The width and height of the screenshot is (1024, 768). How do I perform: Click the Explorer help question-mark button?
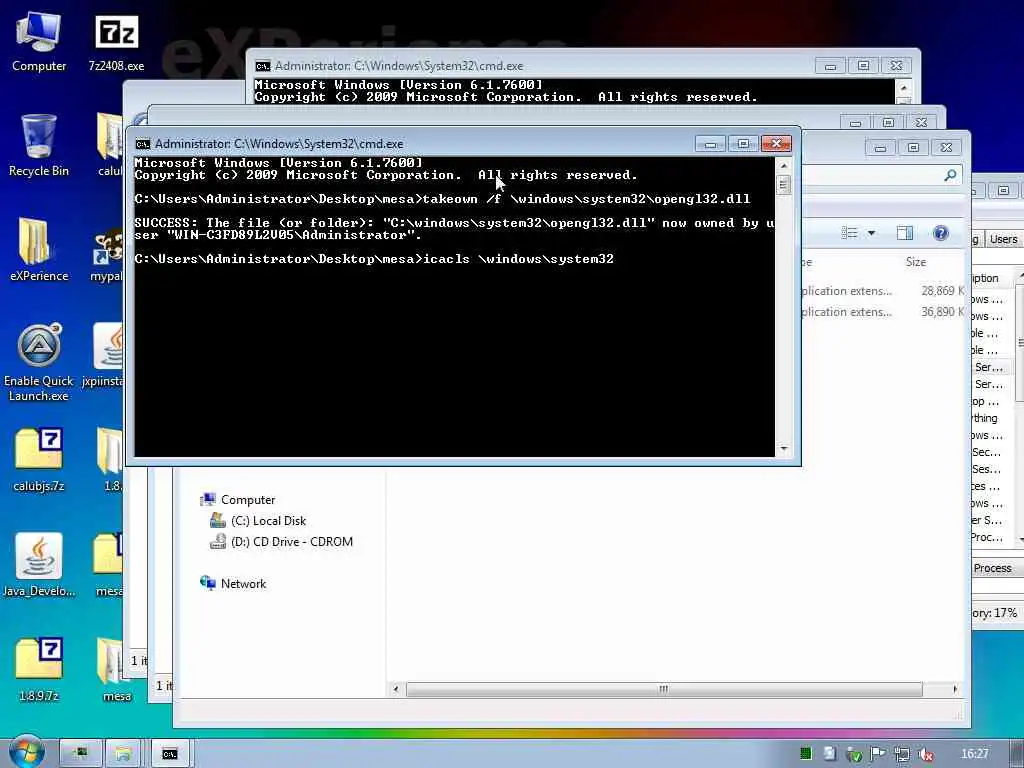[x=940, y=233]
